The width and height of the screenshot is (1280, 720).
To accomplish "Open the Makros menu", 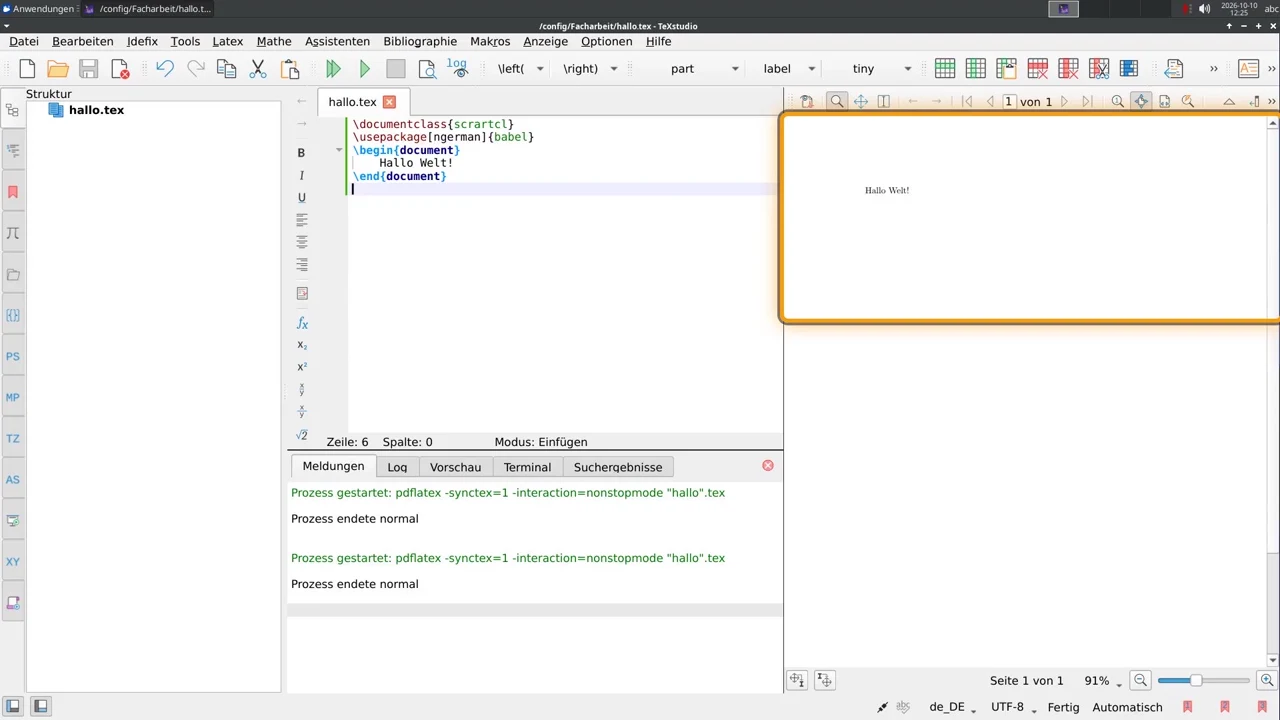I will (x=490, y=41).
